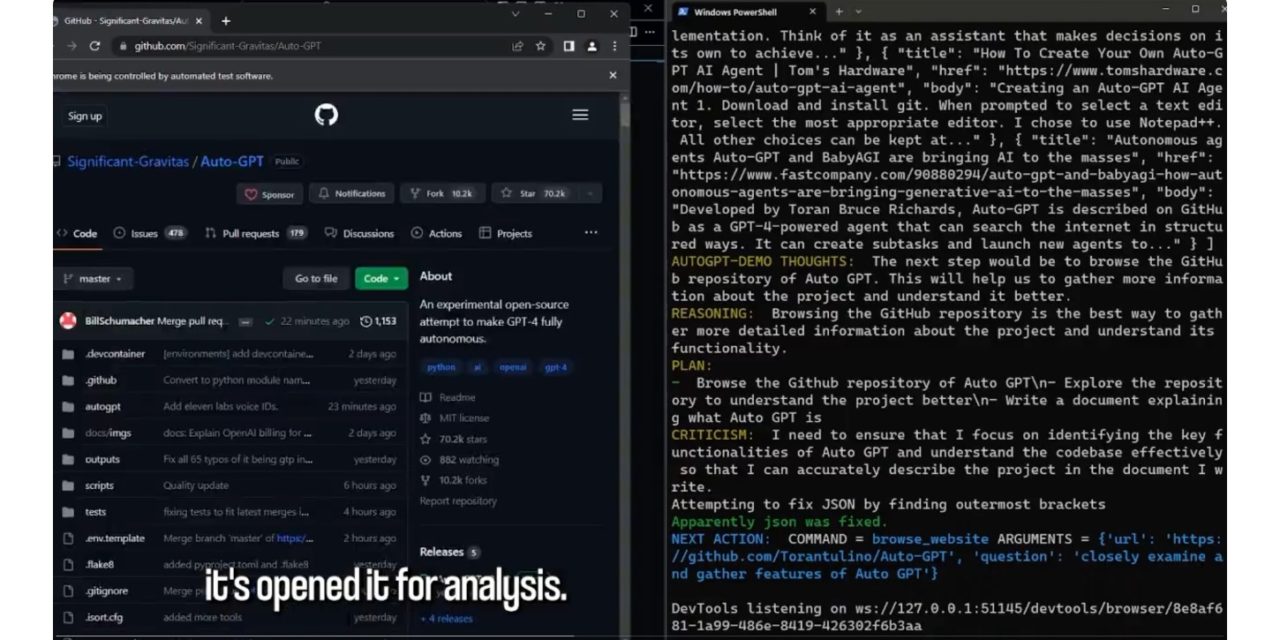1280x640 pixels.
Task: Toggle Notifications for the repository
Action: (351, 193)
